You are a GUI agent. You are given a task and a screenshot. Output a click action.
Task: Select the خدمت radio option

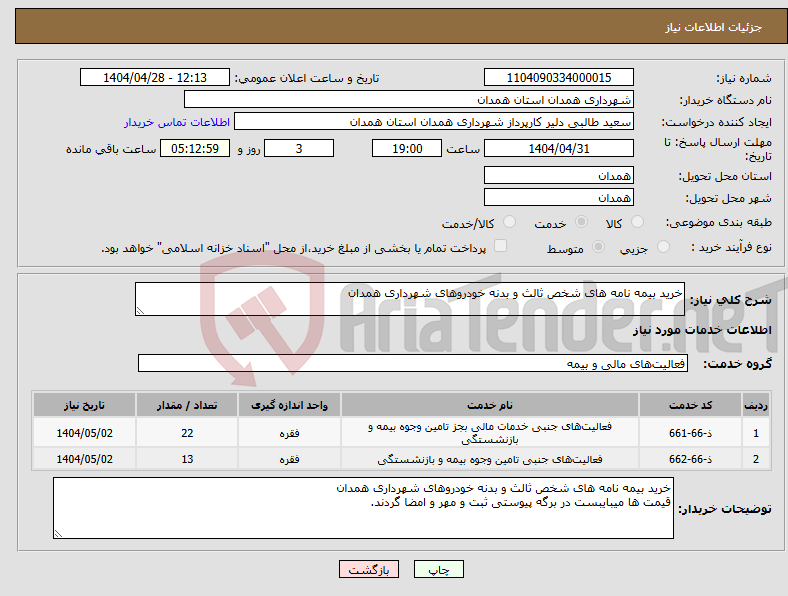click(x=582, y=223)
